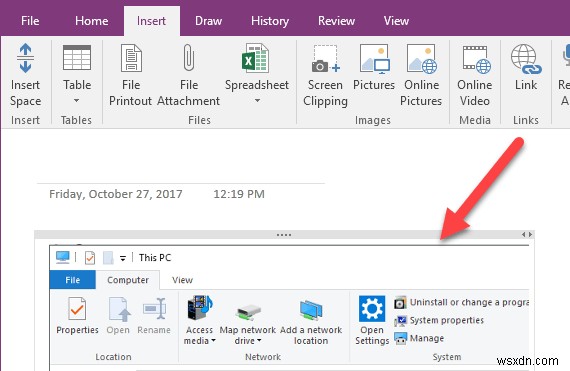Click the note time 12:19 PM
The width and height of the screenshot is (570, 371).
[x=239, y=194]
